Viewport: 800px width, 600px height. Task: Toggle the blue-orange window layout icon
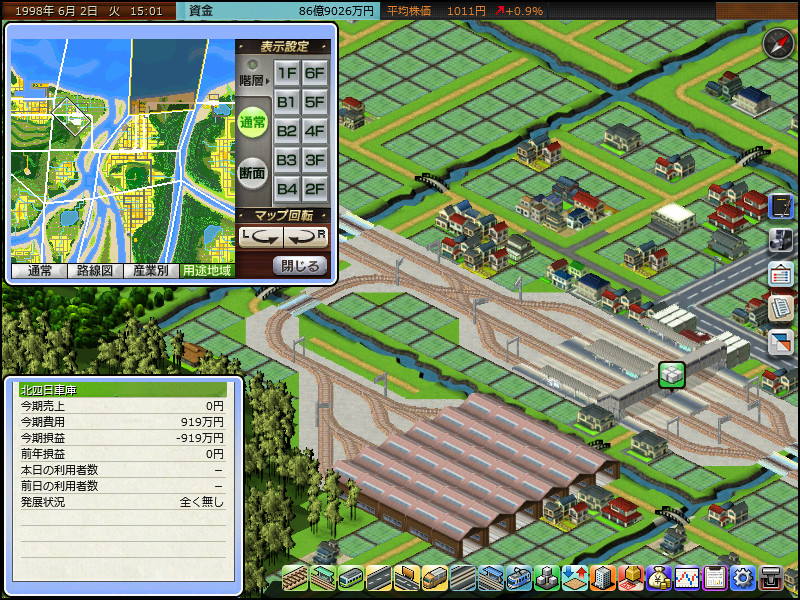pos(781,341)
